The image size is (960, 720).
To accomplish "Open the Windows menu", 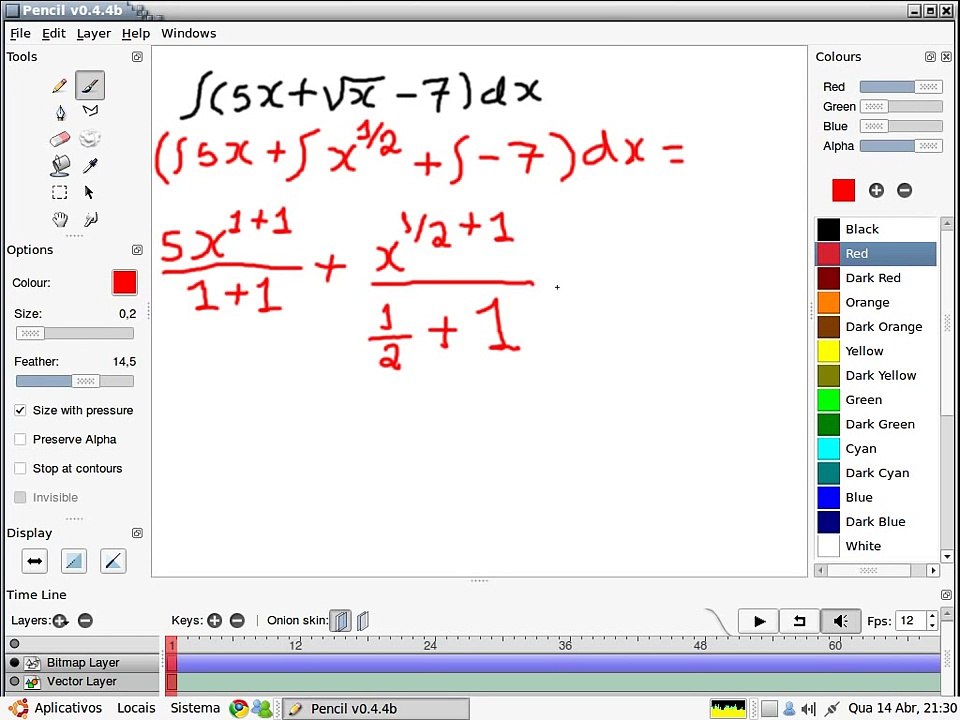I will [189, 33].
